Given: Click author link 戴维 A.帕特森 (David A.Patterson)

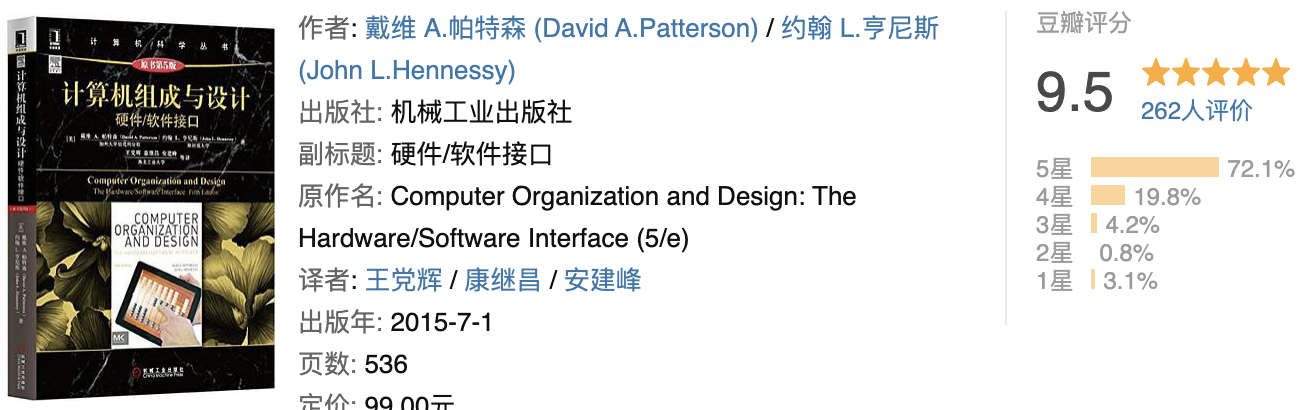Looking at the screenshot, I should coord(561,29).
